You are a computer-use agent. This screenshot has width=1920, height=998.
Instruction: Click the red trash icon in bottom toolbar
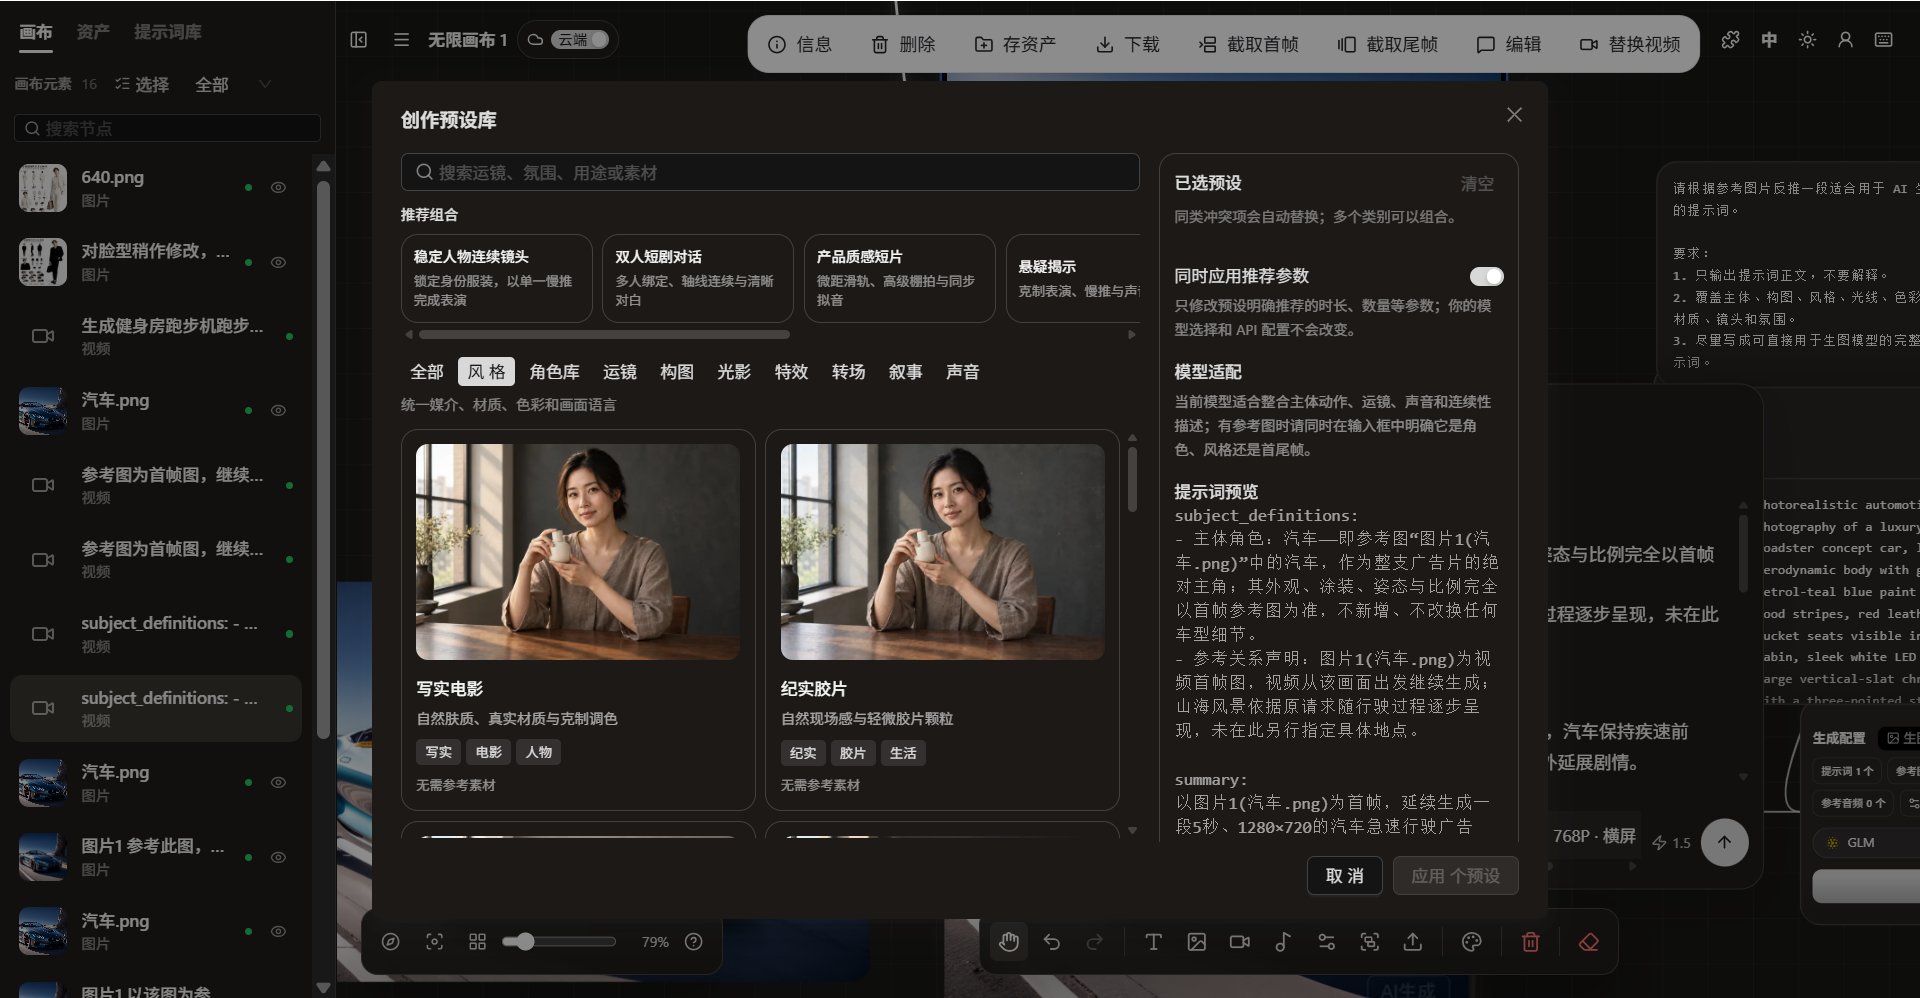(1530, 942)
